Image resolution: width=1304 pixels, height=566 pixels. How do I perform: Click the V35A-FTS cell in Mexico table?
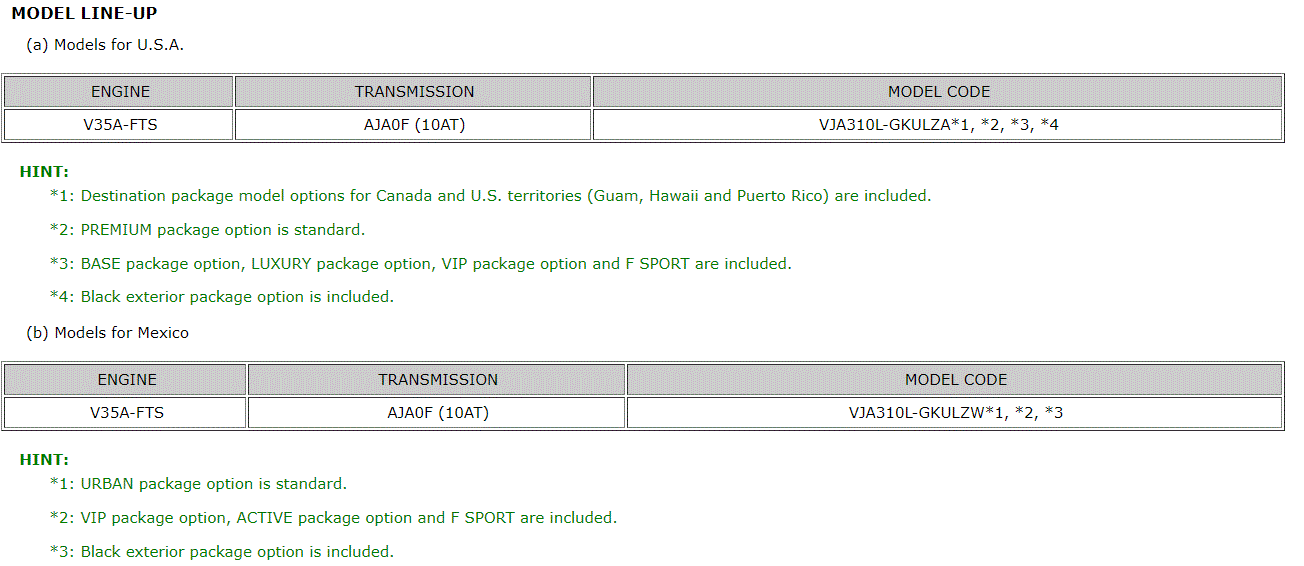127,412
